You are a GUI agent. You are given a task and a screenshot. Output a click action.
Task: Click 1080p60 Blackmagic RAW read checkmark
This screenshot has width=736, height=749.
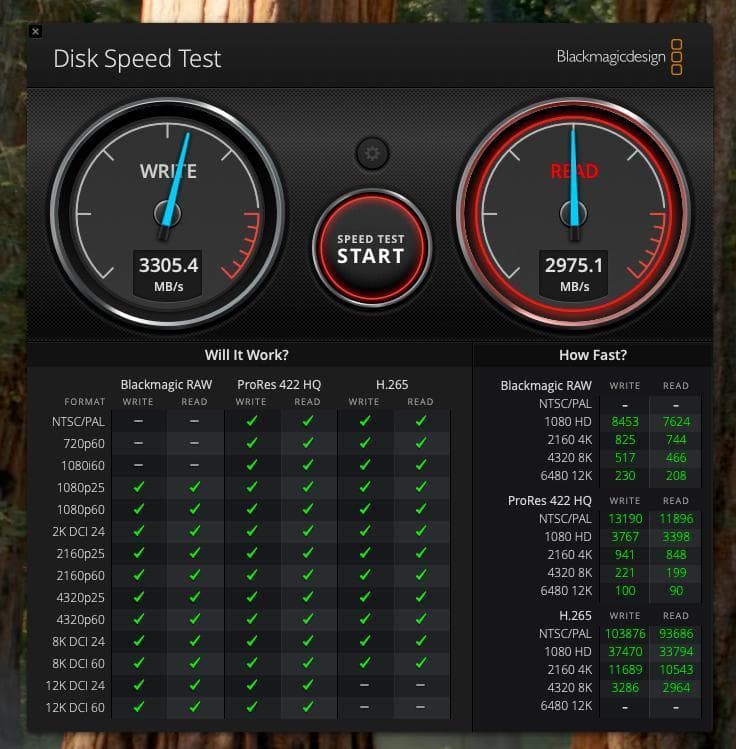coord(194,509)
